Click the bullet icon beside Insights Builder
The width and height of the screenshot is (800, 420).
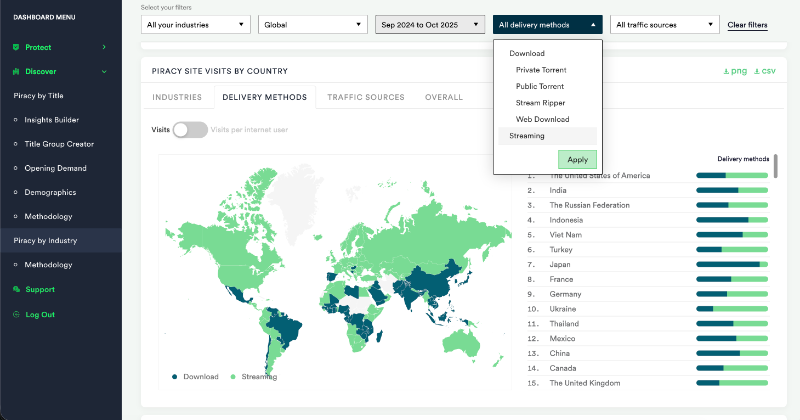(x=16, y=120)
